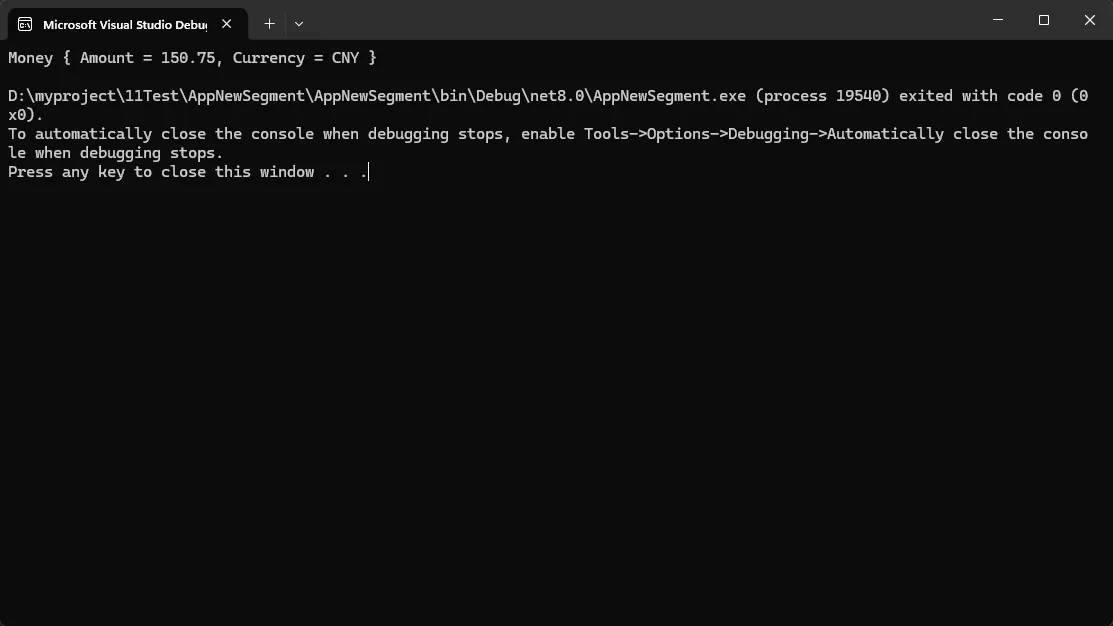Click the text cursor after the prompt
Viewport: 1113px width, 626px height.
click(369, 172)
